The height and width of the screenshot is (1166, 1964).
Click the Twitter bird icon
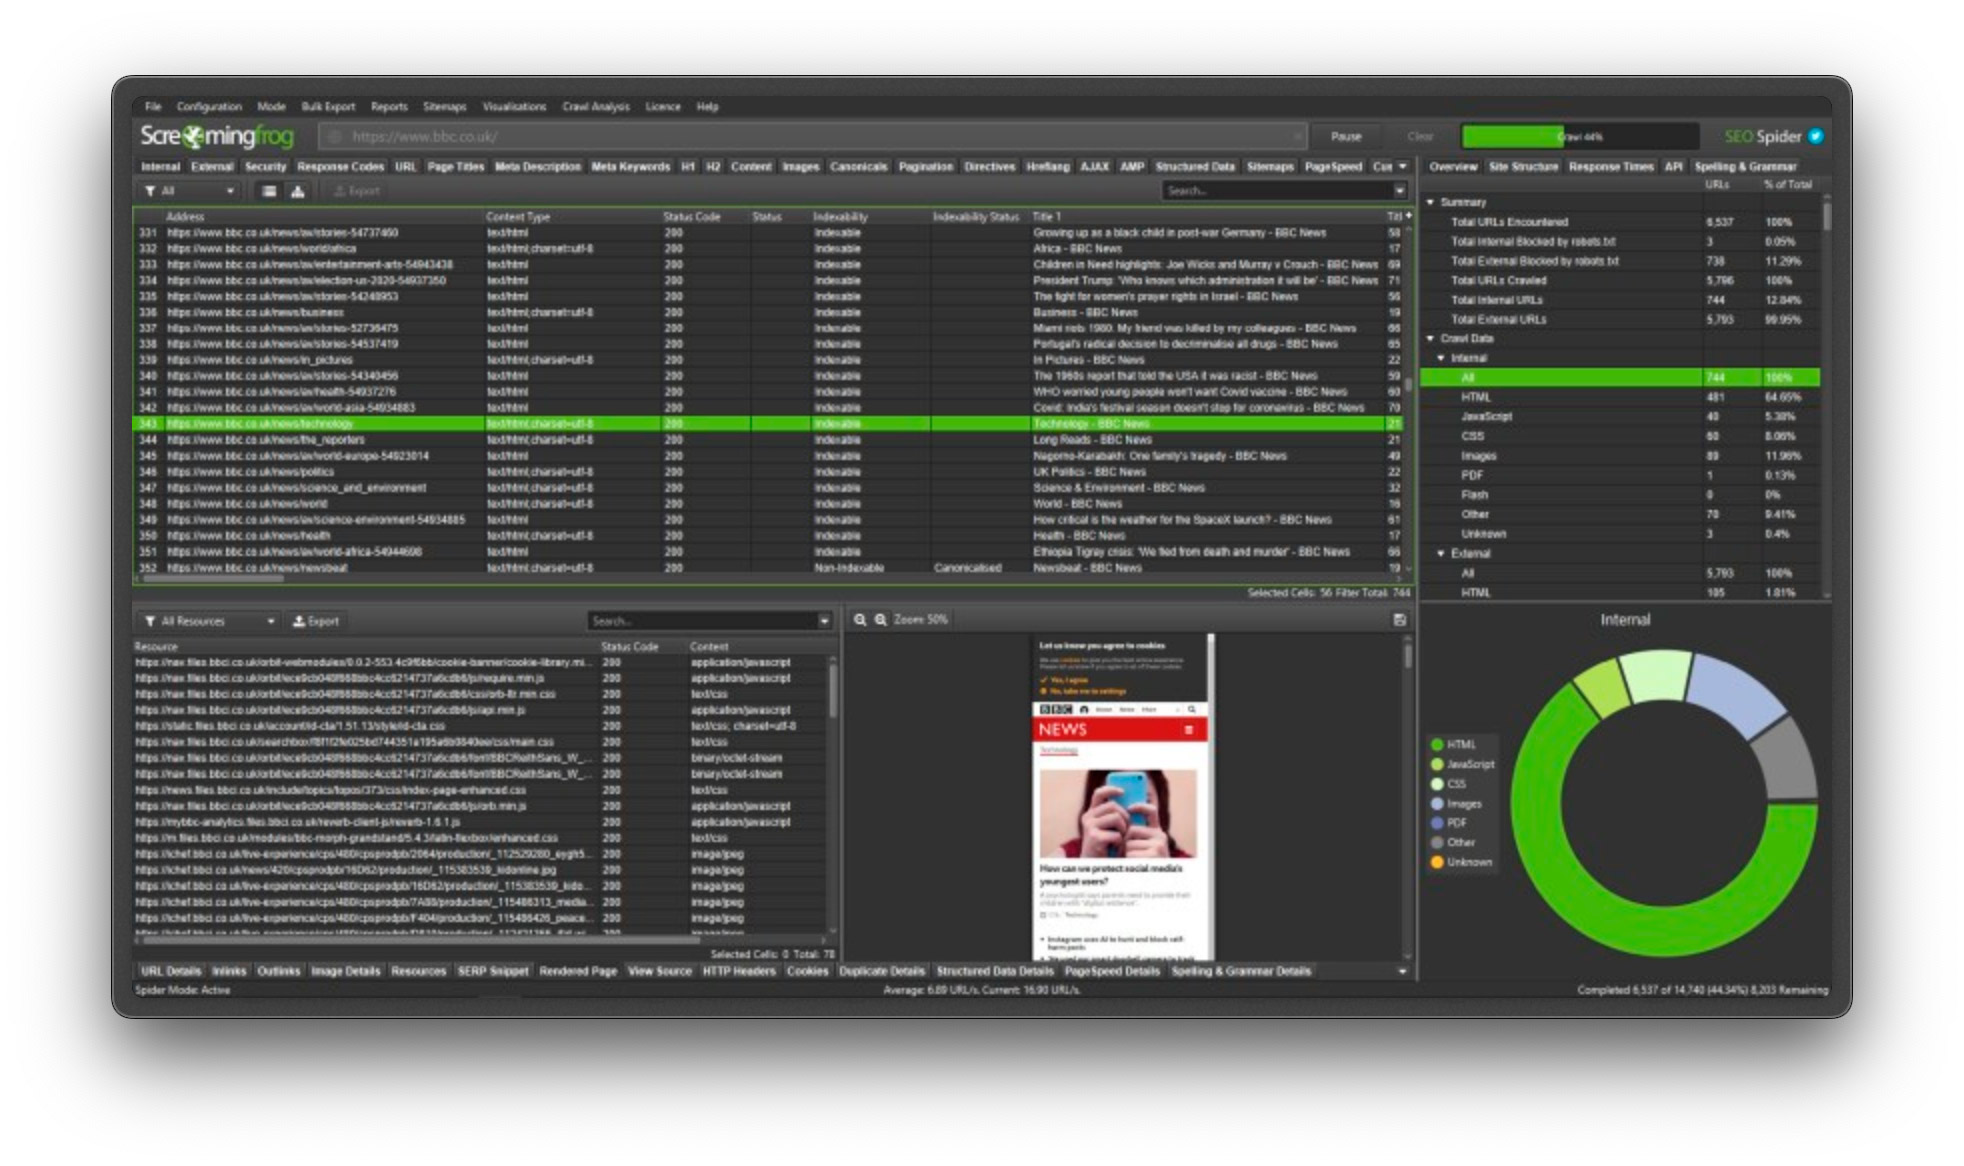1816,136
